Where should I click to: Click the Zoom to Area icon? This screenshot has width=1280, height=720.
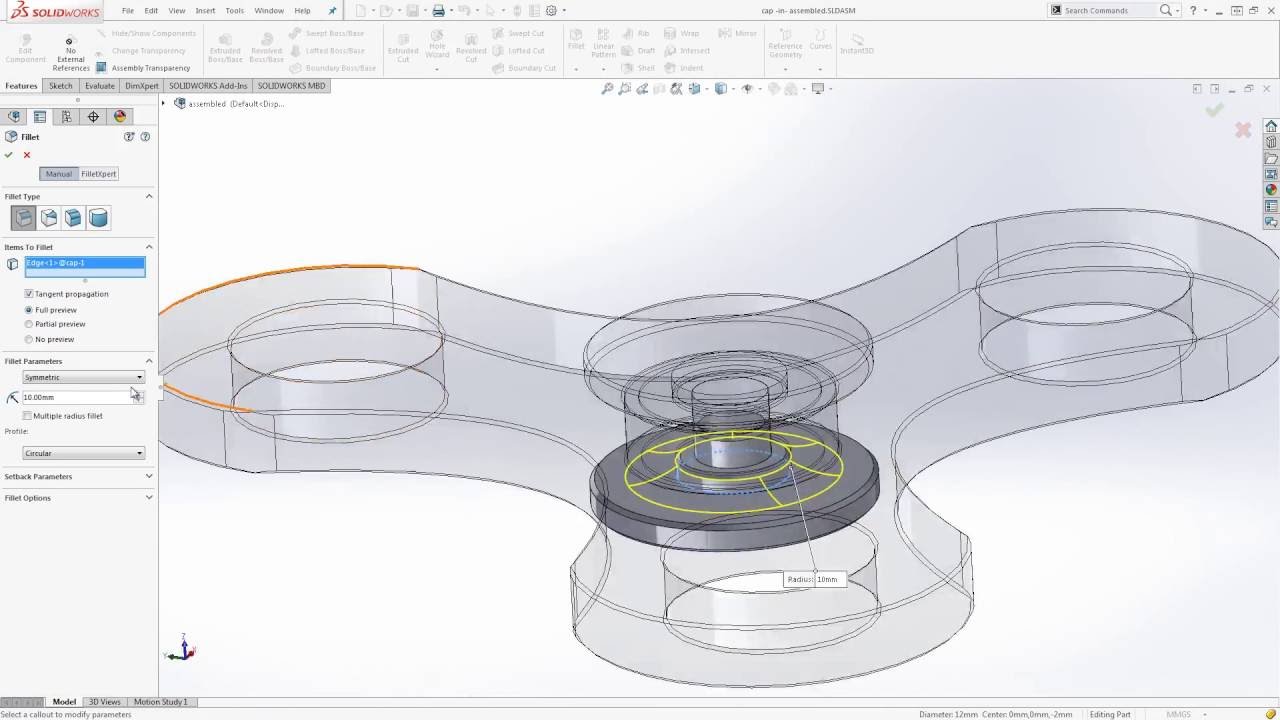point(626,89)
